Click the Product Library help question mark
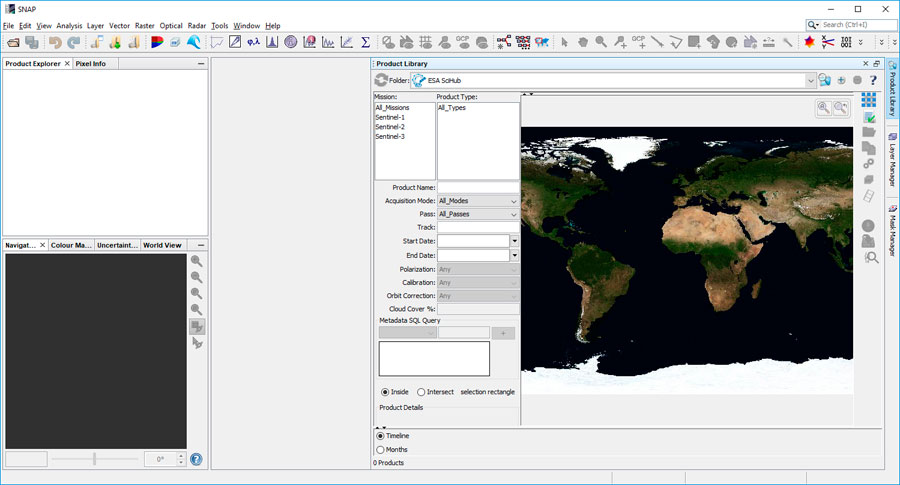 click(x=873, y=80)
